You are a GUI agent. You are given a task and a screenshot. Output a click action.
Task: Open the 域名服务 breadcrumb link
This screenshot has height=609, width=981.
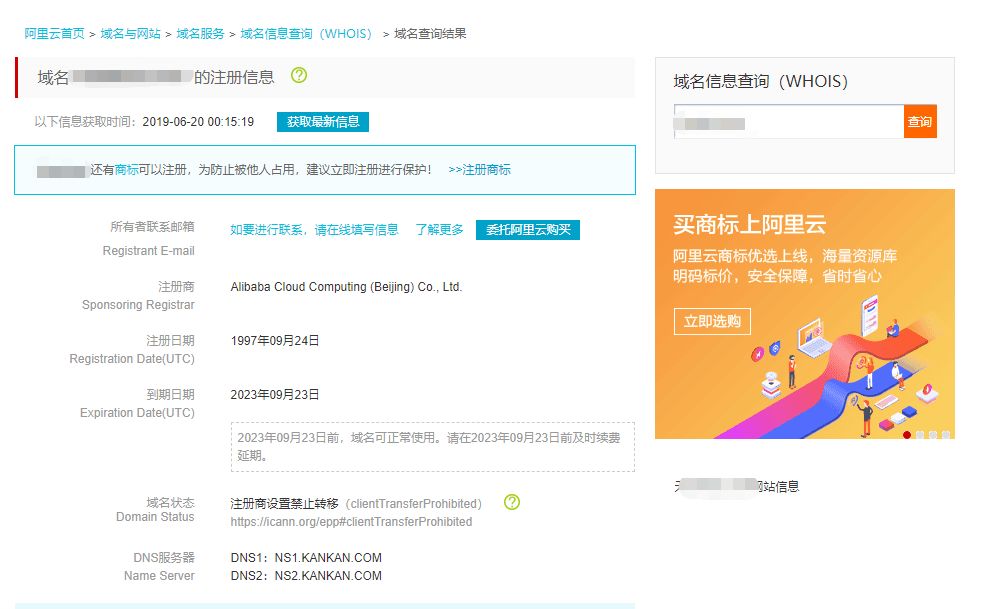coord(200,34)
